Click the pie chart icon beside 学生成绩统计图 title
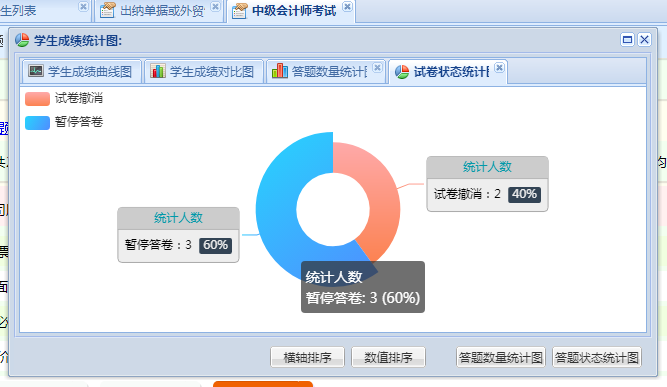Image resolution: width=667 pixels, height=387 pixels. pyautogui.click(x=22, y=40)
